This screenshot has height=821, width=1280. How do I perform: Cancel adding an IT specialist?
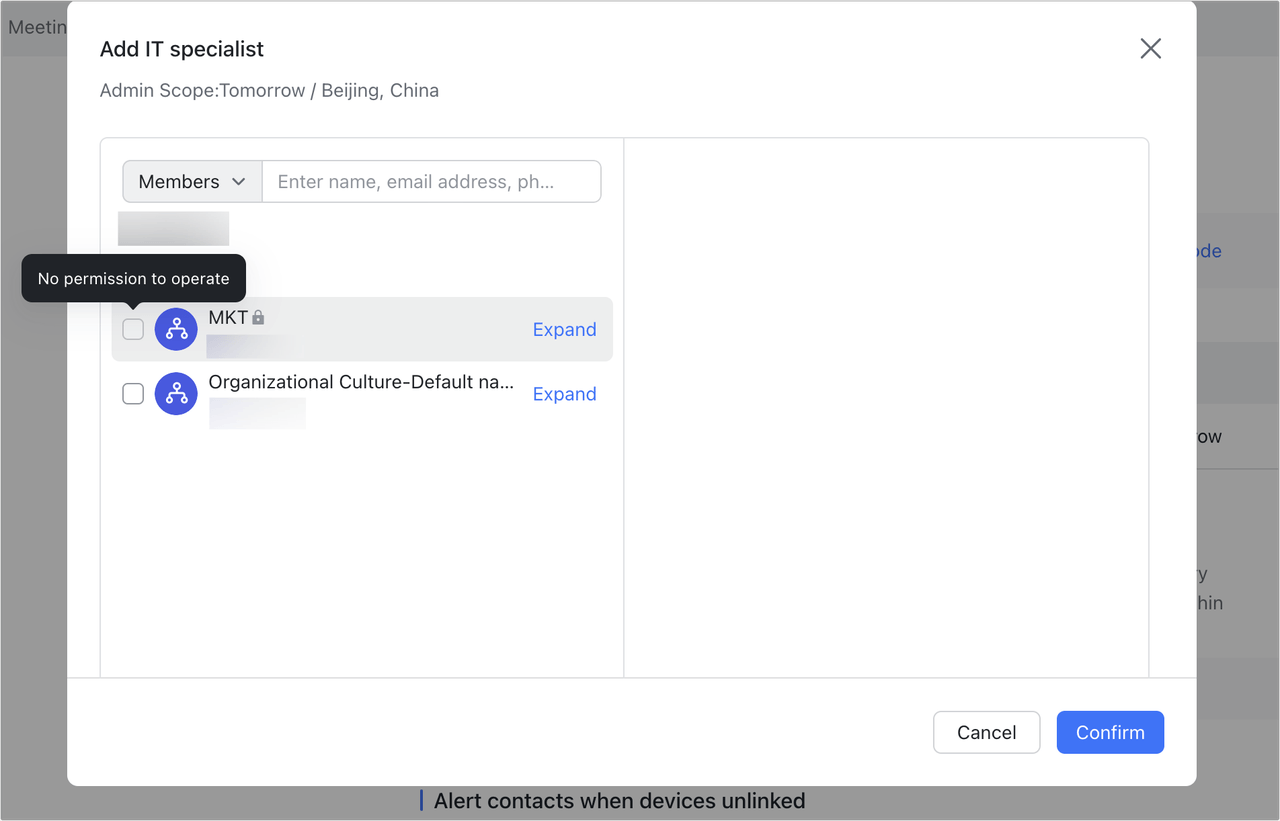(986, 732)
